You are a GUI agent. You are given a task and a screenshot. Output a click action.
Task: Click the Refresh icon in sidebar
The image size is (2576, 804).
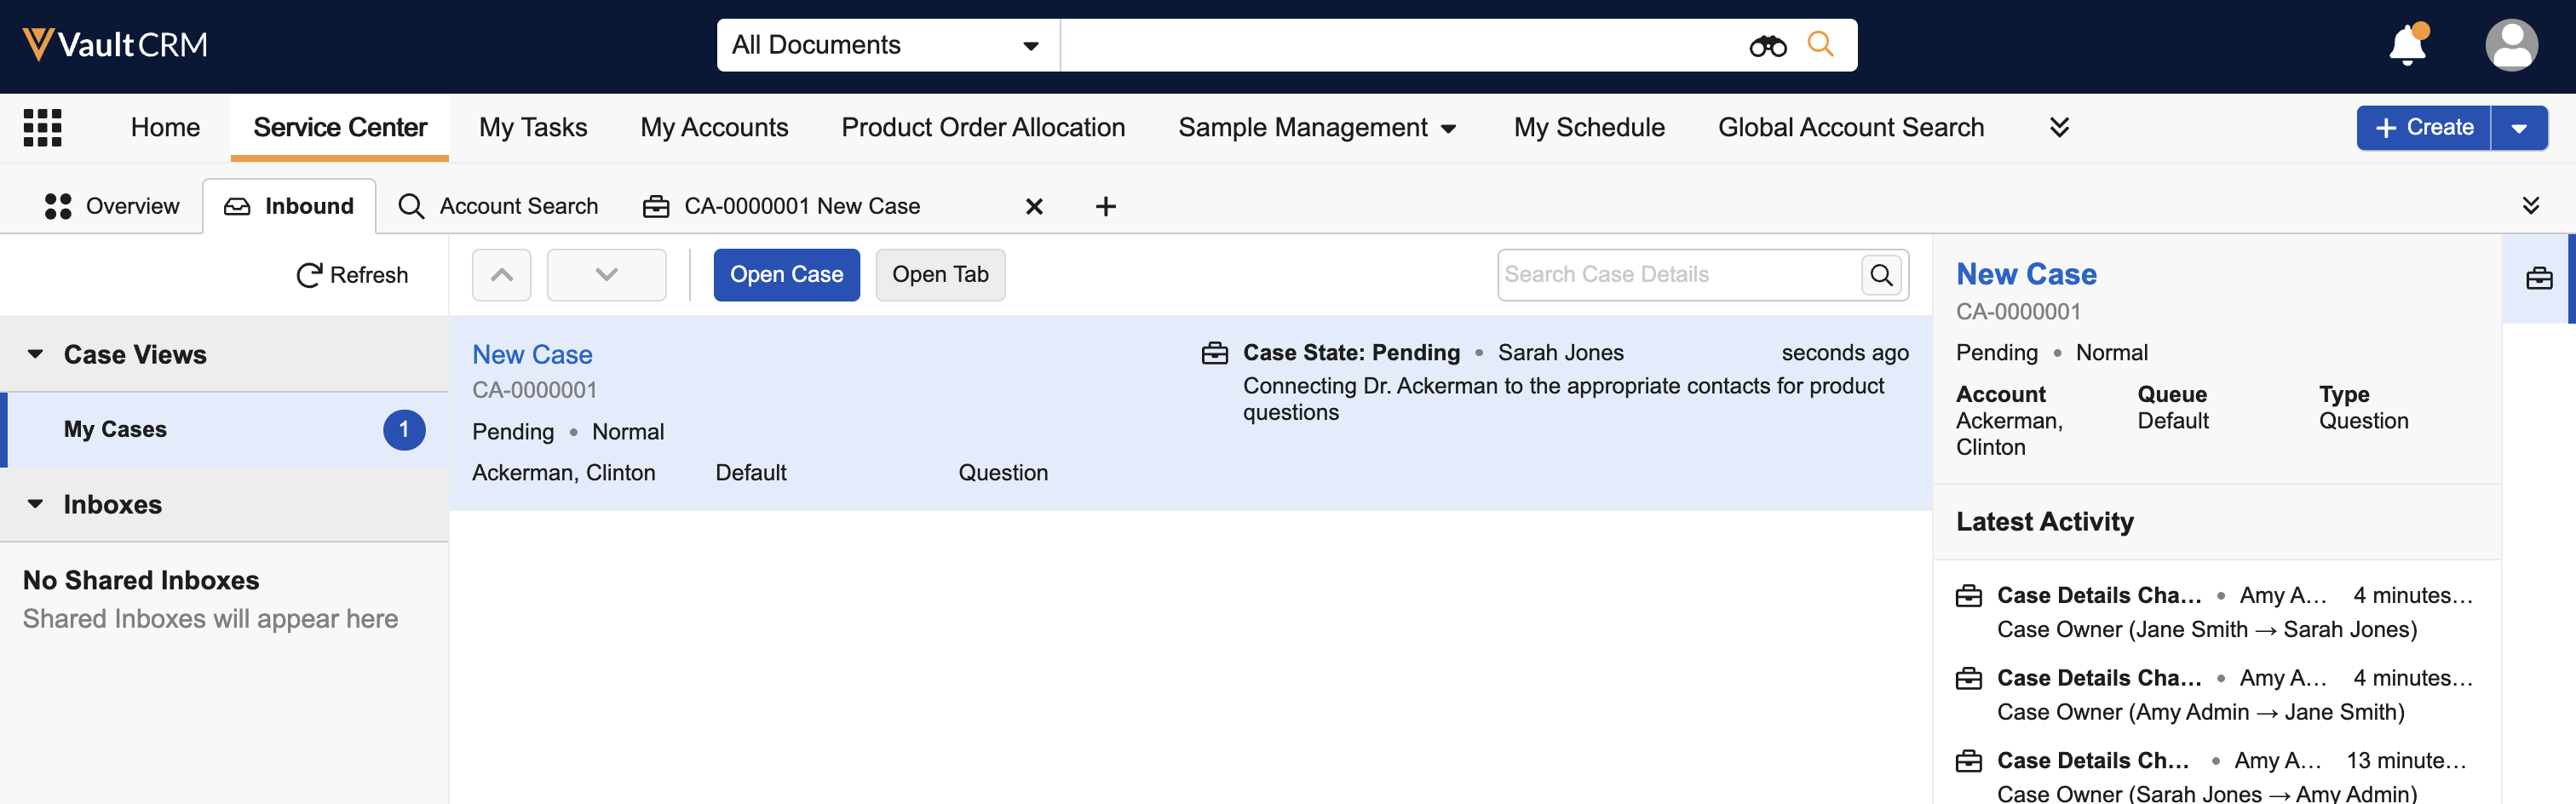pyautogui.click(x=309, y=275)
